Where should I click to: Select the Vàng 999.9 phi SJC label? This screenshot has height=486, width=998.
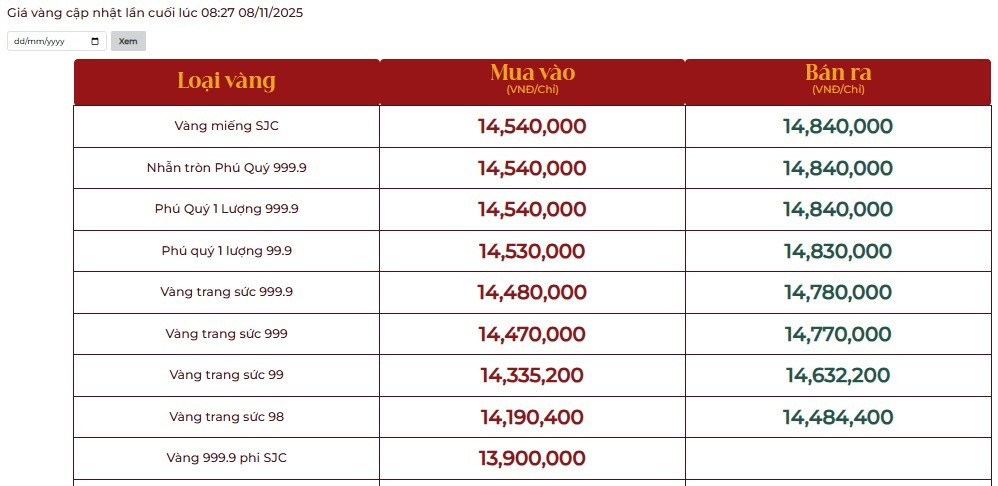point(226,458)
